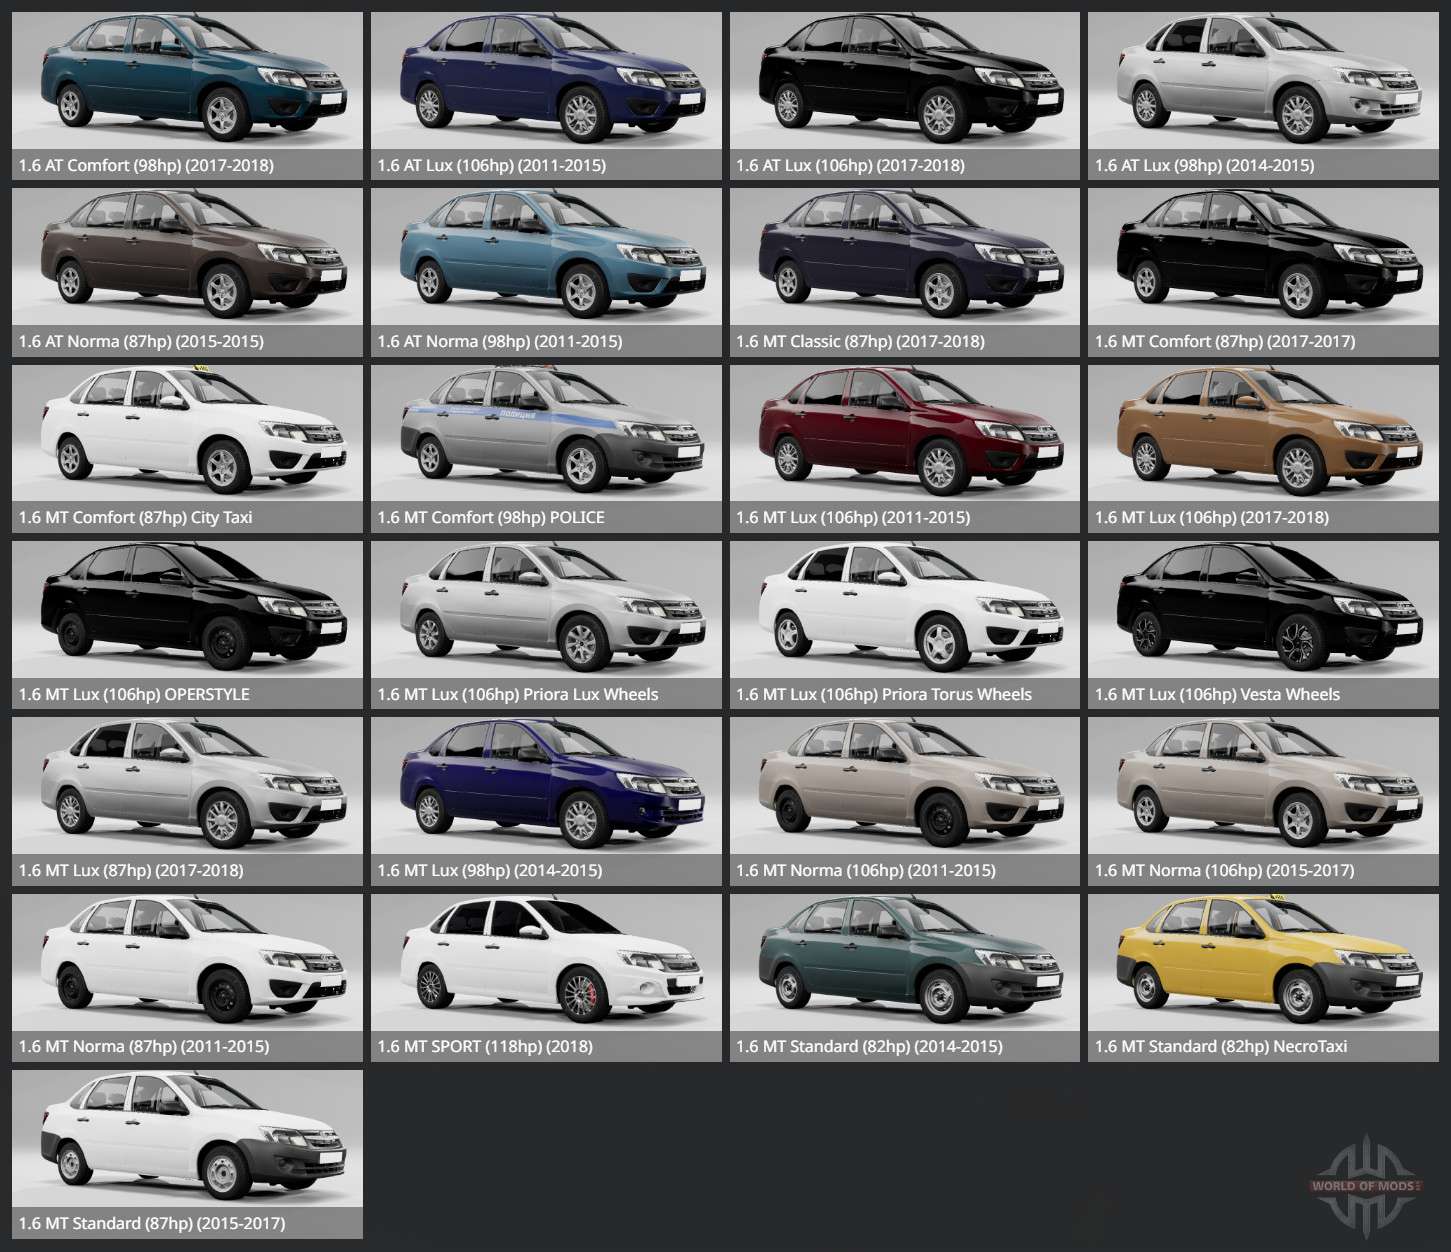This screenshot has width=1451, height=1252.
Task: Select the dark red 1.6 MT Lux (106hp) (2011-2015)
Action: pyautogui.click(x=905, y=449)
